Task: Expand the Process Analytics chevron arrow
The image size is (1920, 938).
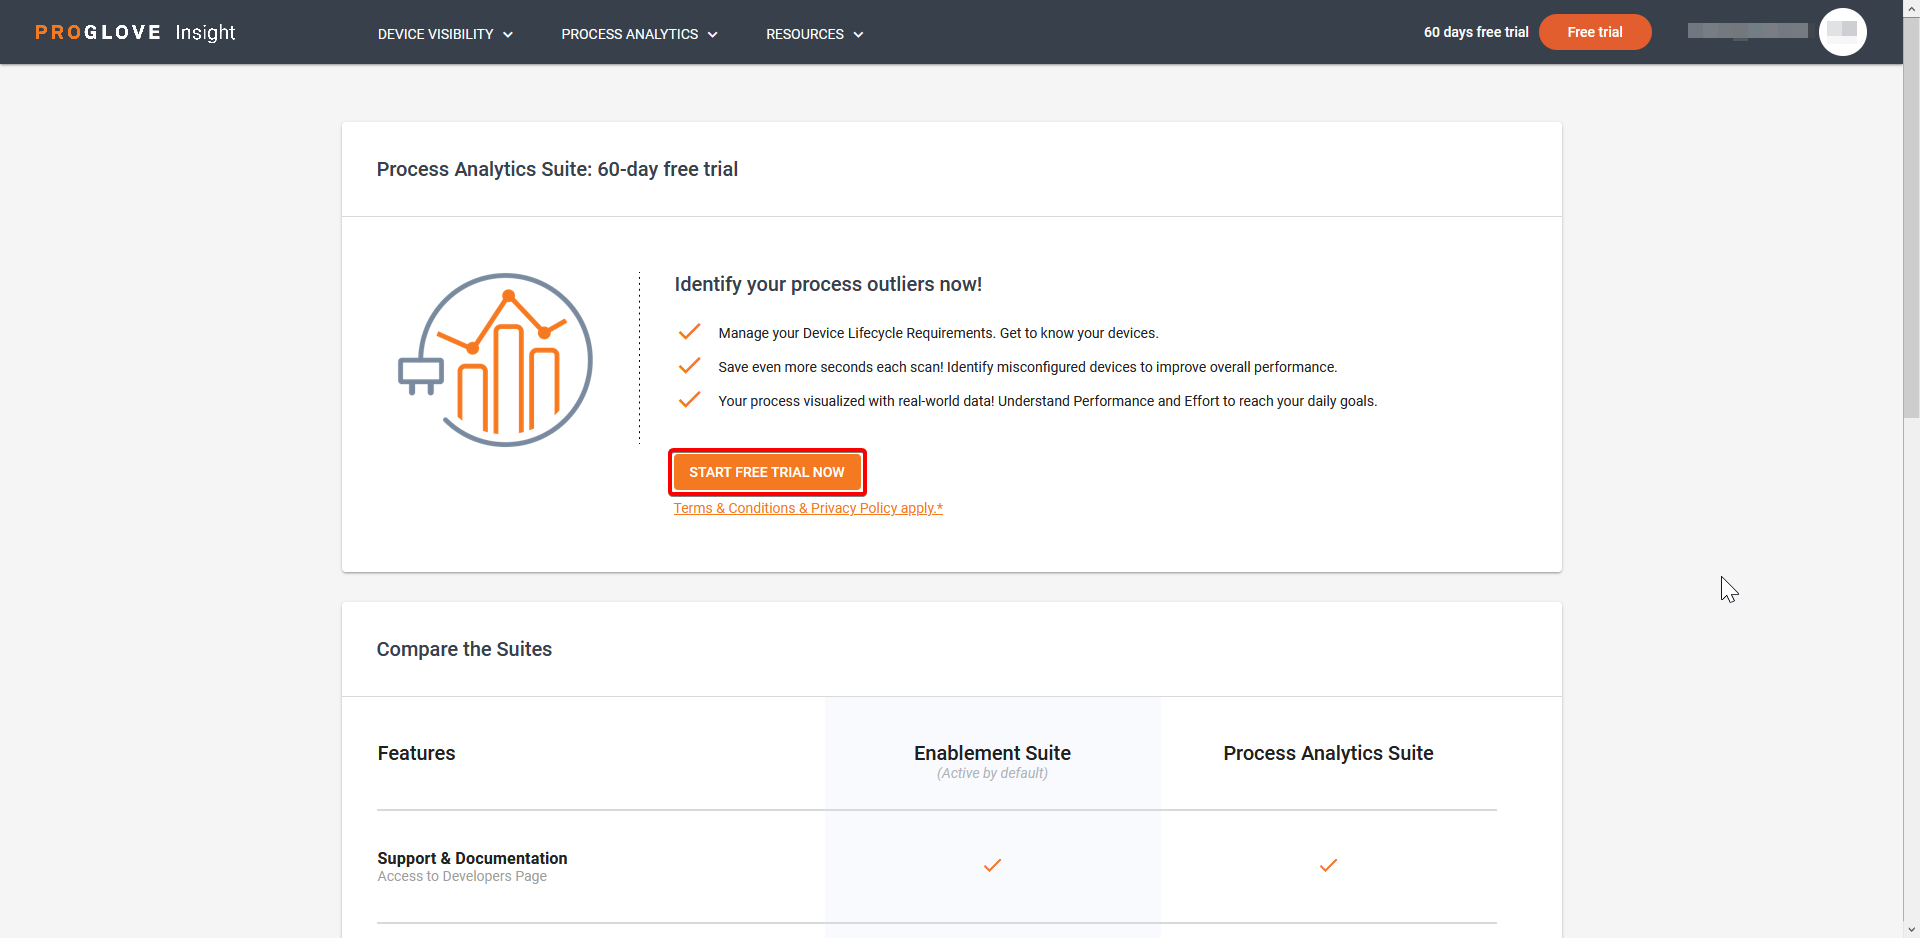Action: coord(713,35)
